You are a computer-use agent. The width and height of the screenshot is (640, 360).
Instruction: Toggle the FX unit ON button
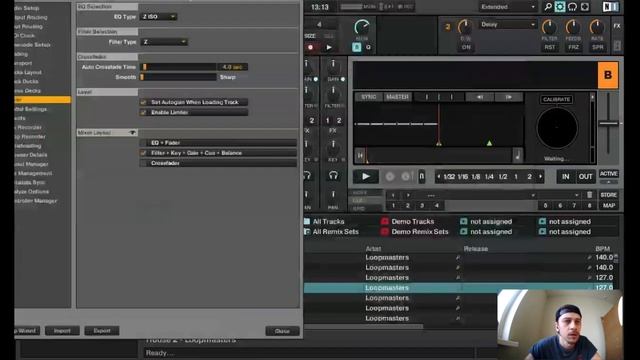point(466,47)
